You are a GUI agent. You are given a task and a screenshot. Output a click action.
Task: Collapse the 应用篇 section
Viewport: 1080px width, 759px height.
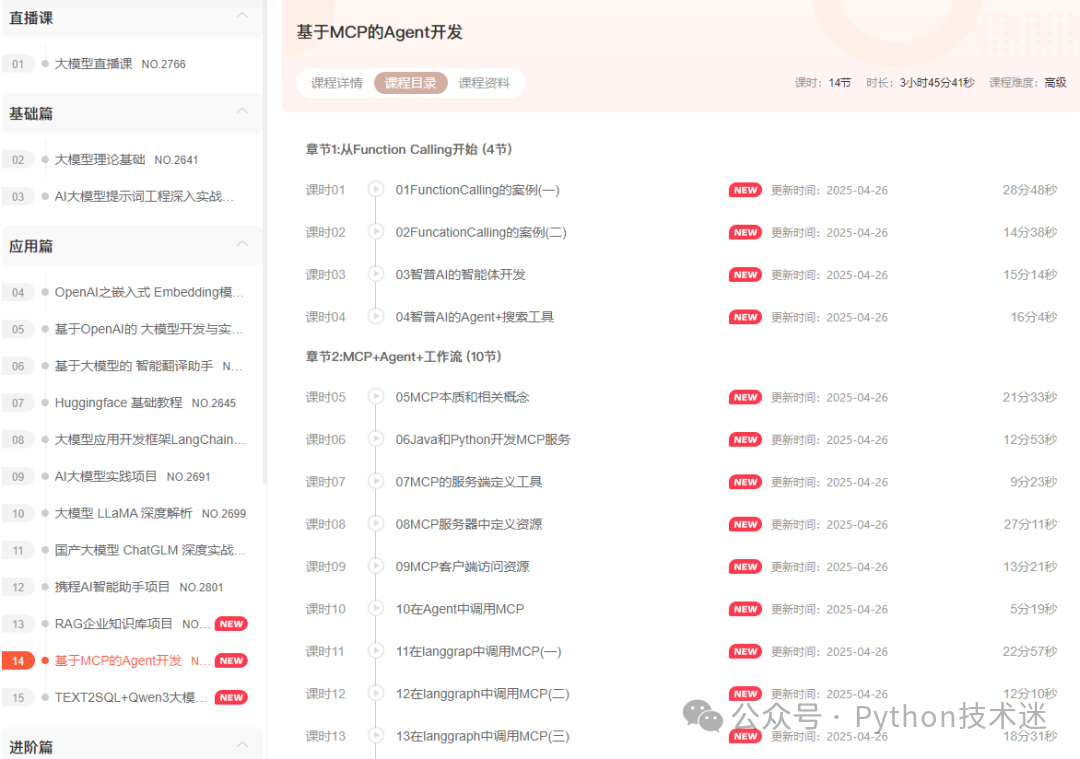click(x=242, y=244)
